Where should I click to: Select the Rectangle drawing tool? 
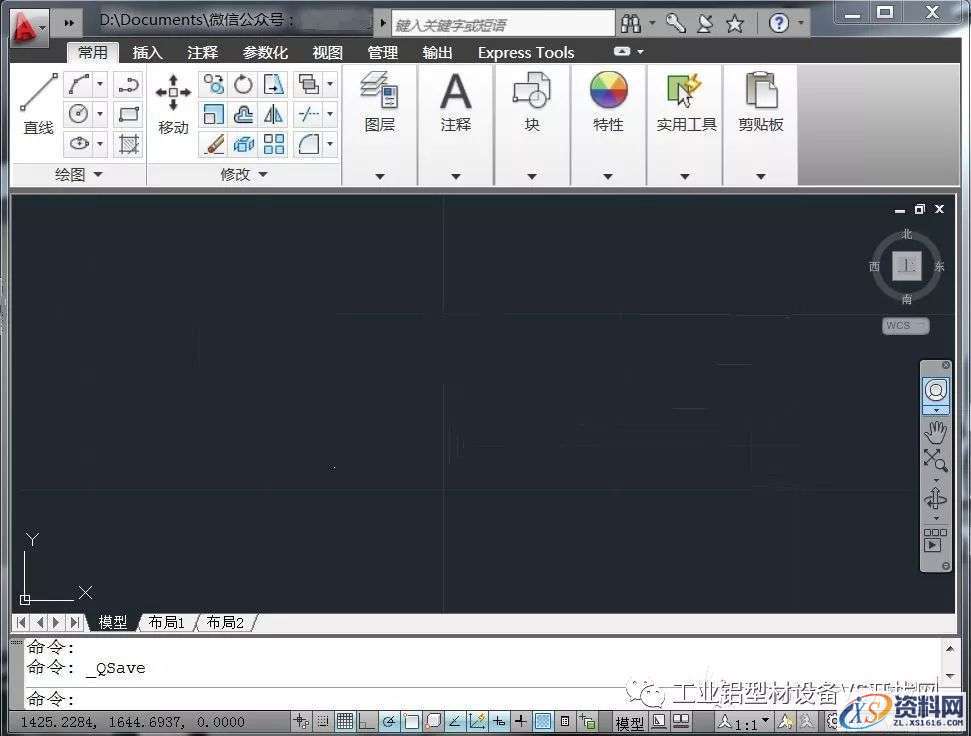[x=129, y=113]
